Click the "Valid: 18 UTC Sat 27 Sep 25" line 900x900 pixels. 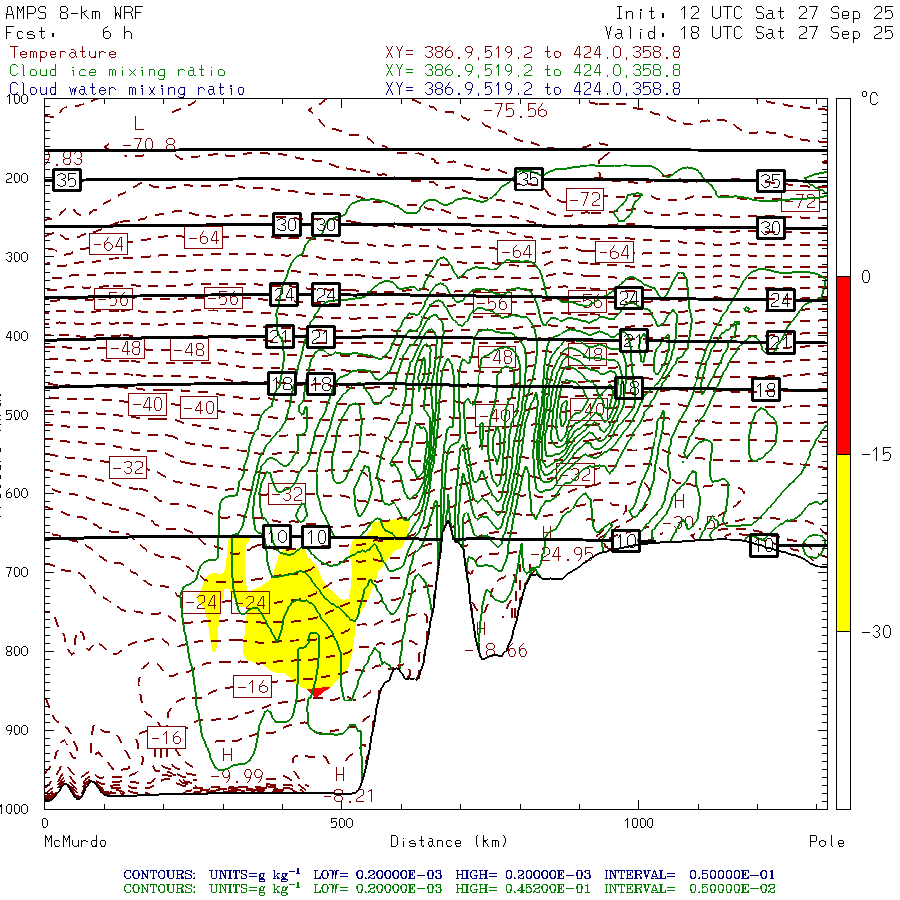[748, 33]
